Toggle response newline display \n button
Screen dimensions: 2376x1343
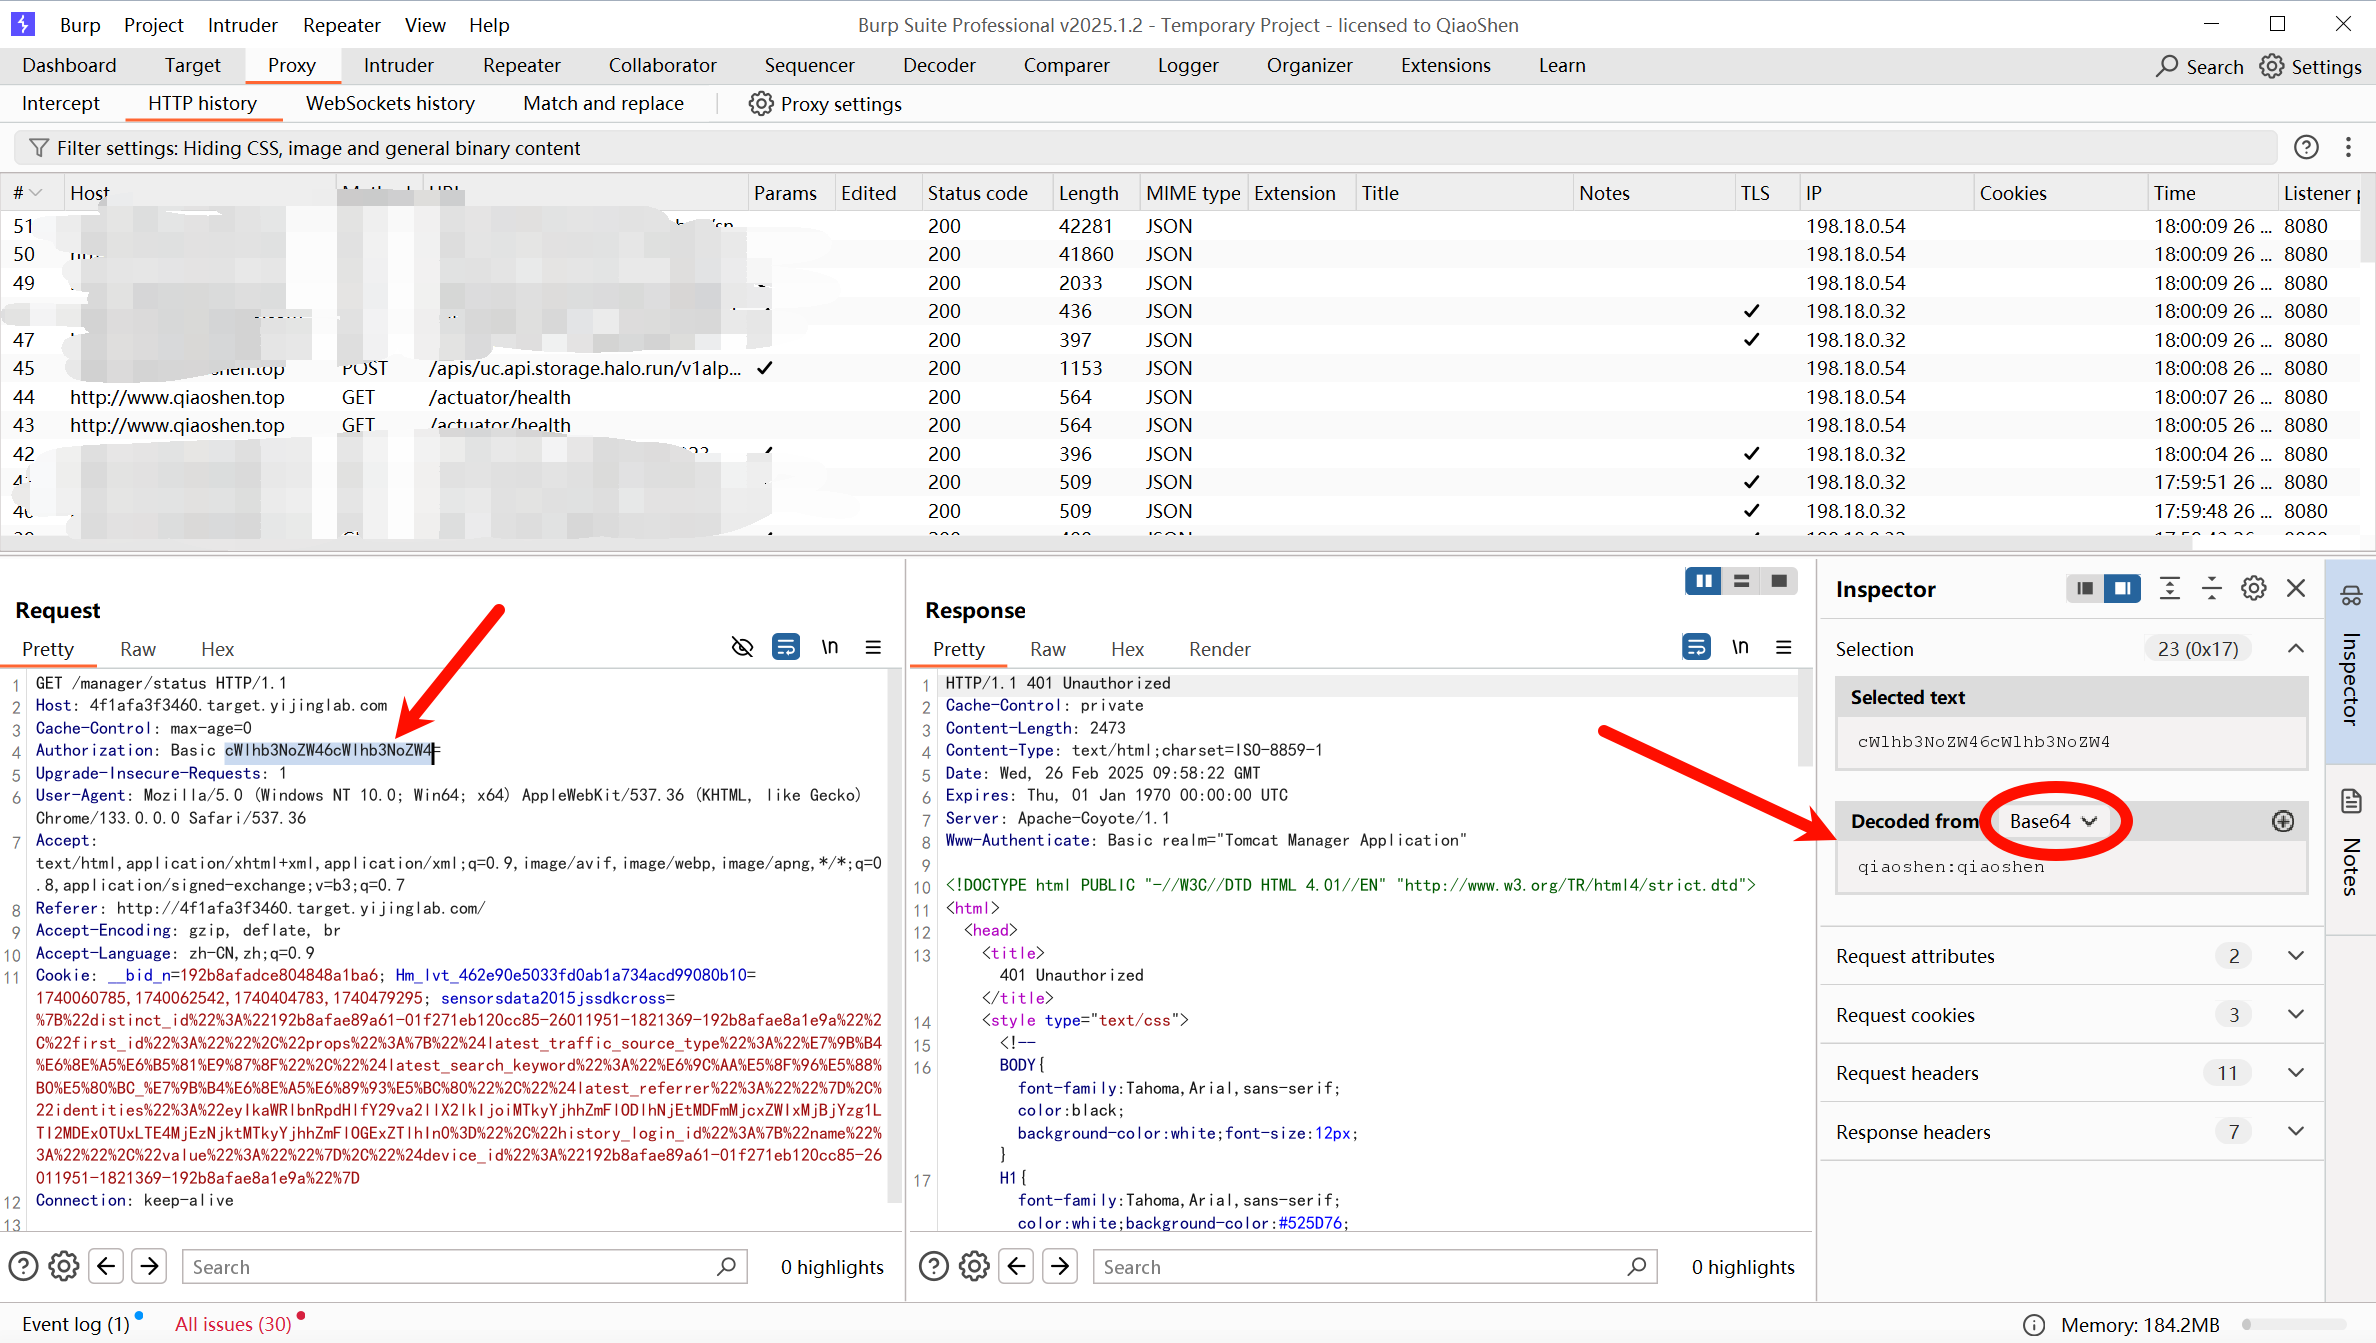point(1740,647)
